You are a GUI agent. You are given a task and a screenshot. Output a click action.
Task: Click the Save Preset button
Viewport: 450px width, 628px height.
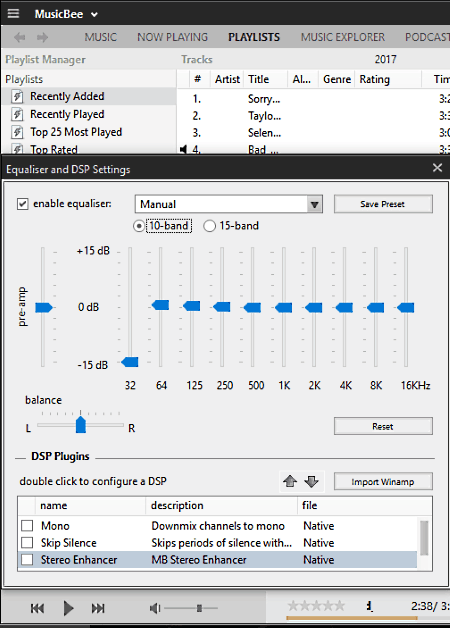383,204
